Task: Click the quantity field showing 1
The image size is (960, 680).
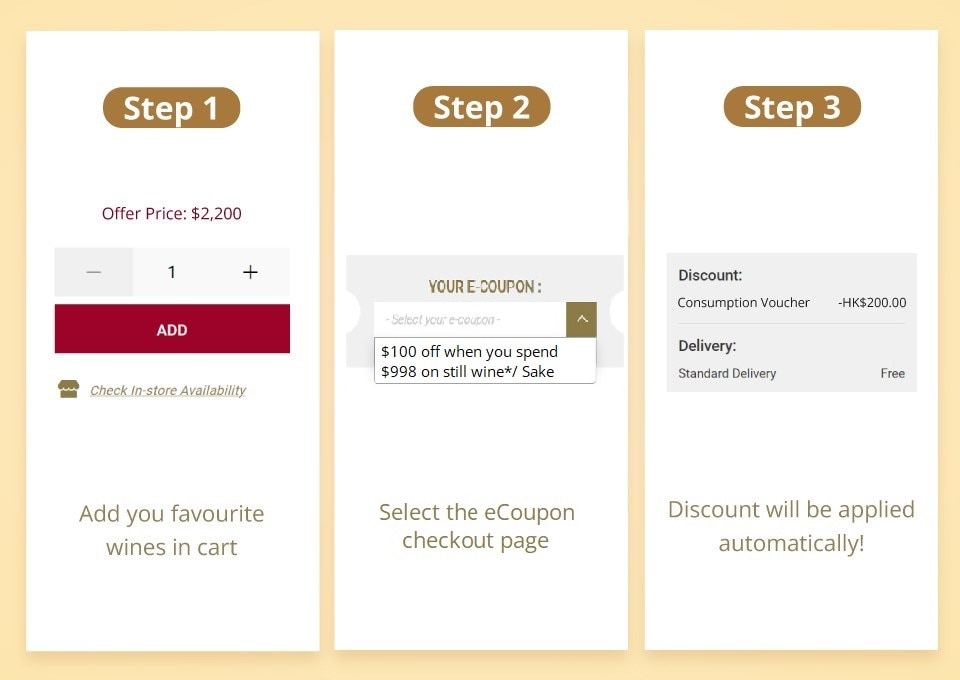Action: 172,272
